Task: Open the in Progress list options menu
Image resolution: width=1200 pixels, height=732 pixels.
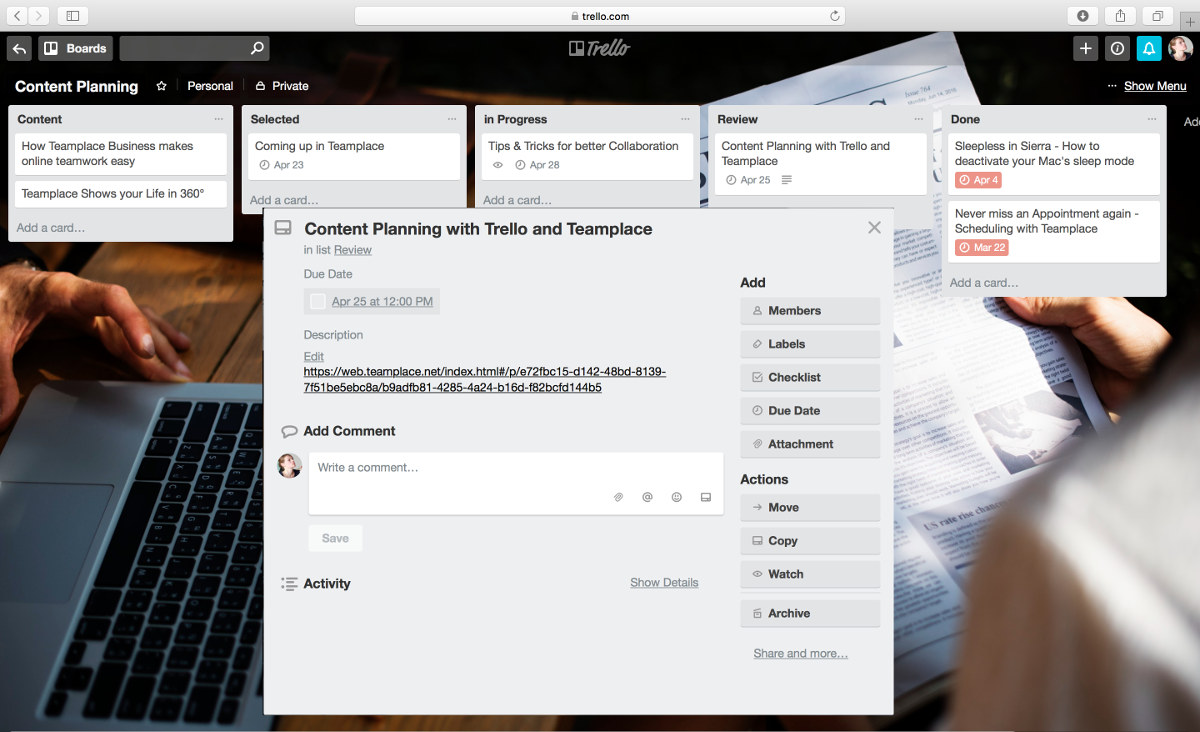Action: coord(686,119)
